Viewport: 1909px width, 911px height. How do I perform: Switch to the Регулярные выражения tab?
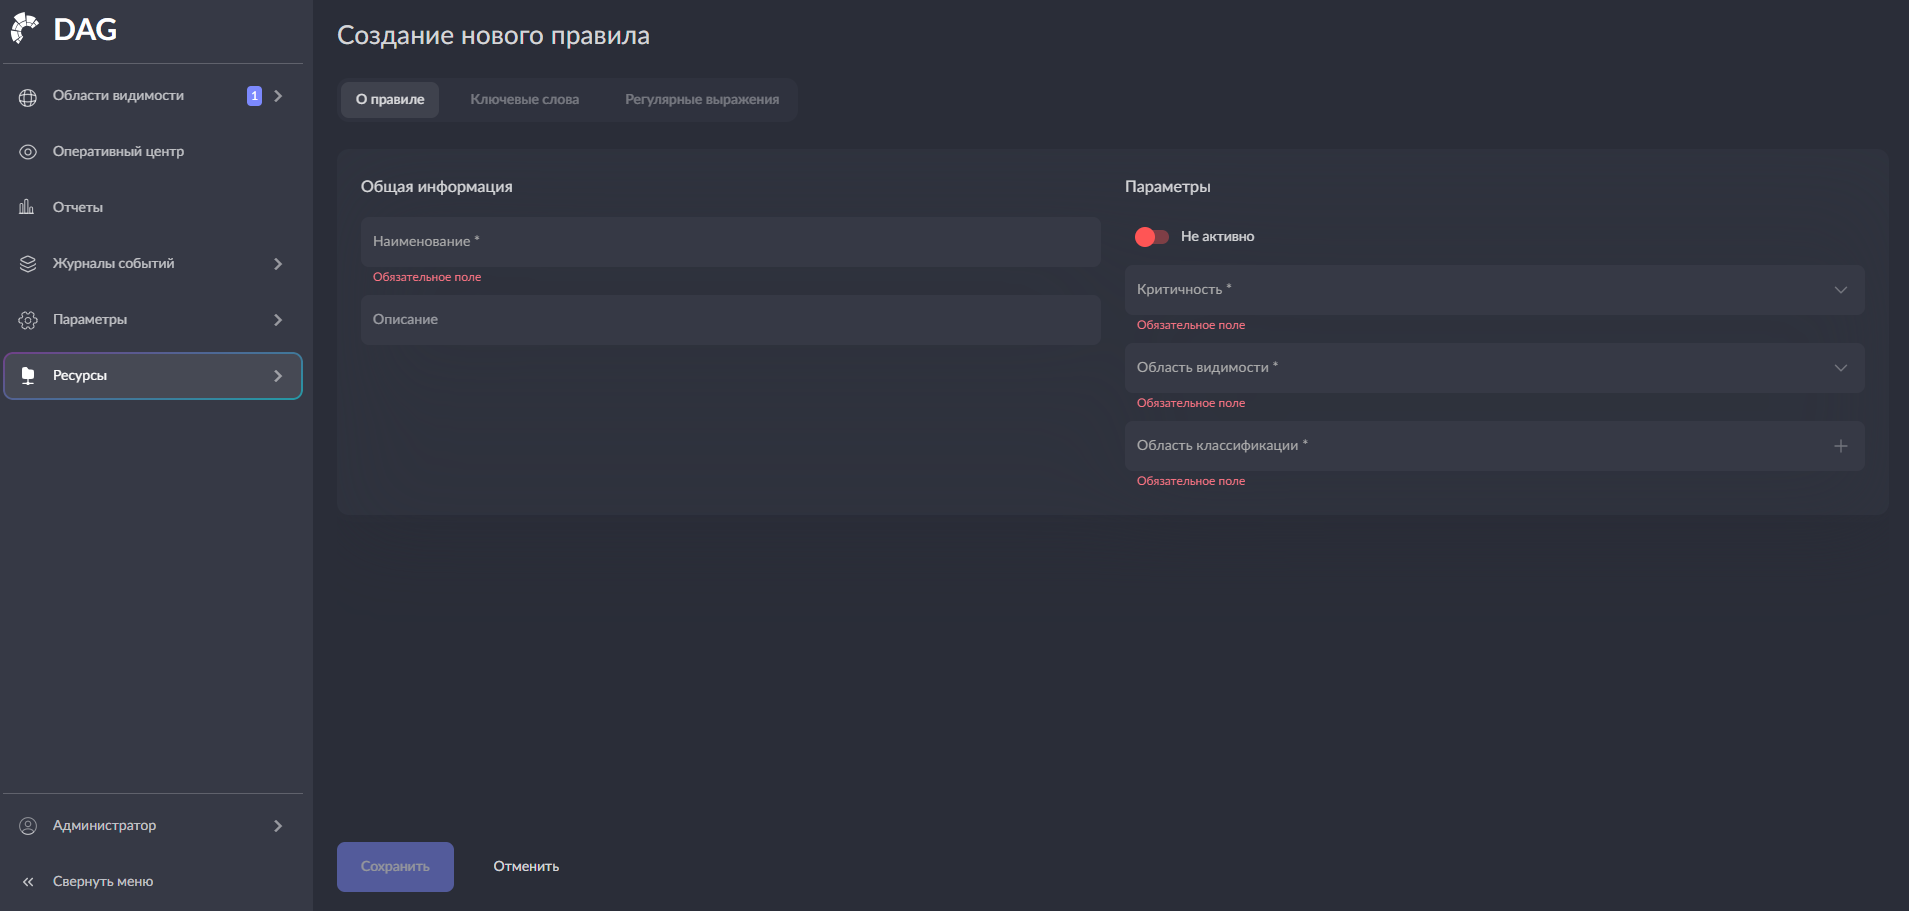tap(701, 100)
